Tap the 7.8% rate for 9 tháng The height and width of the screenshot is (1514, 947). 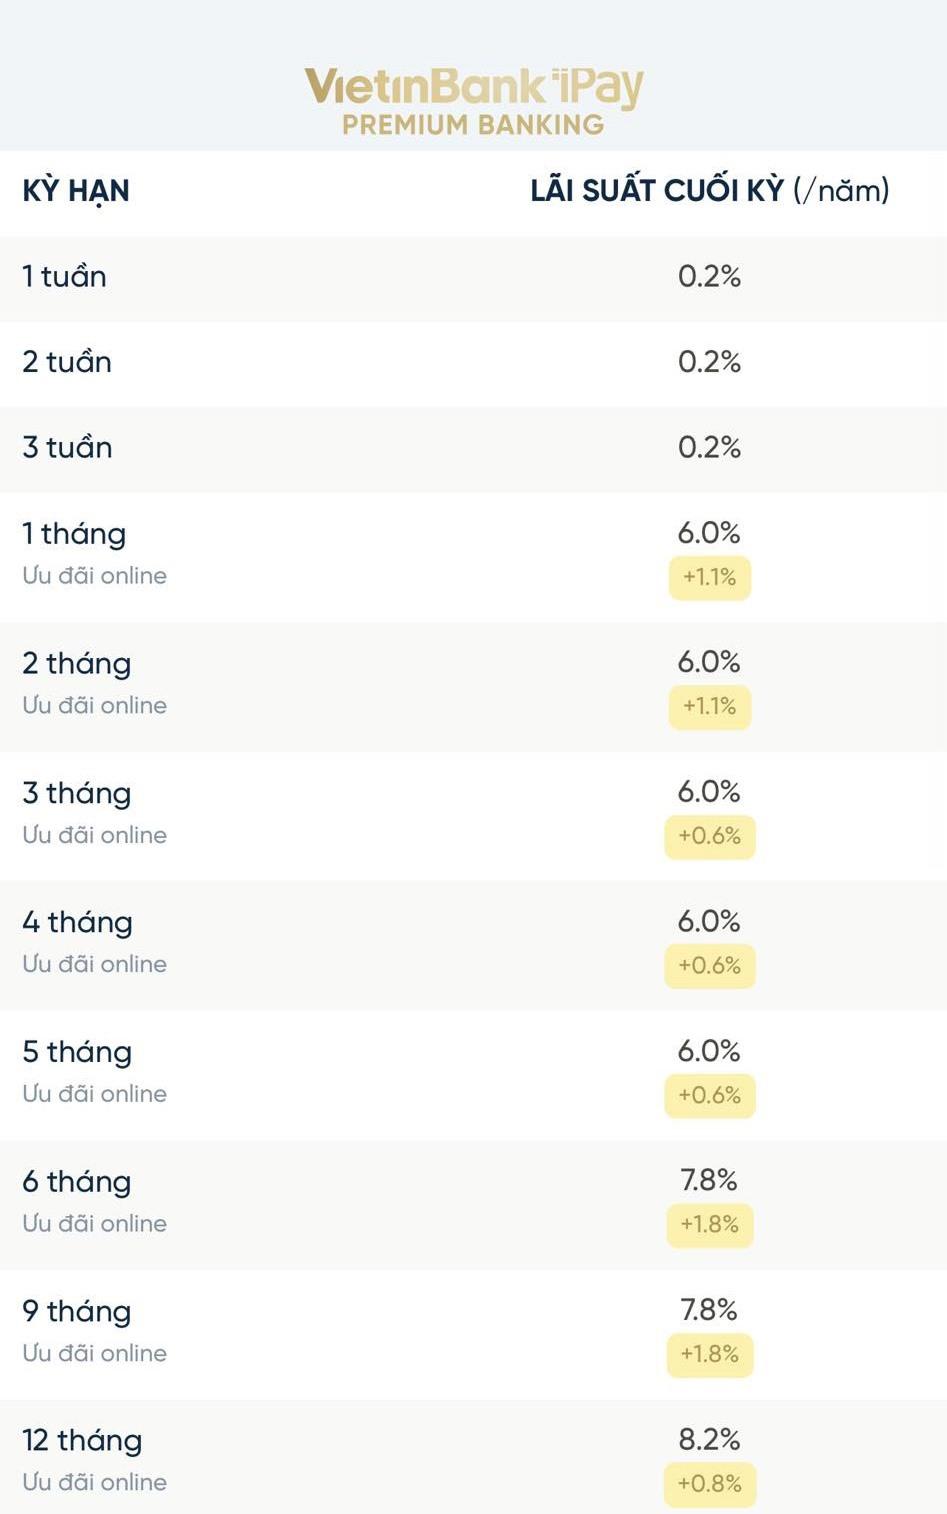(x=709, y=1309)
